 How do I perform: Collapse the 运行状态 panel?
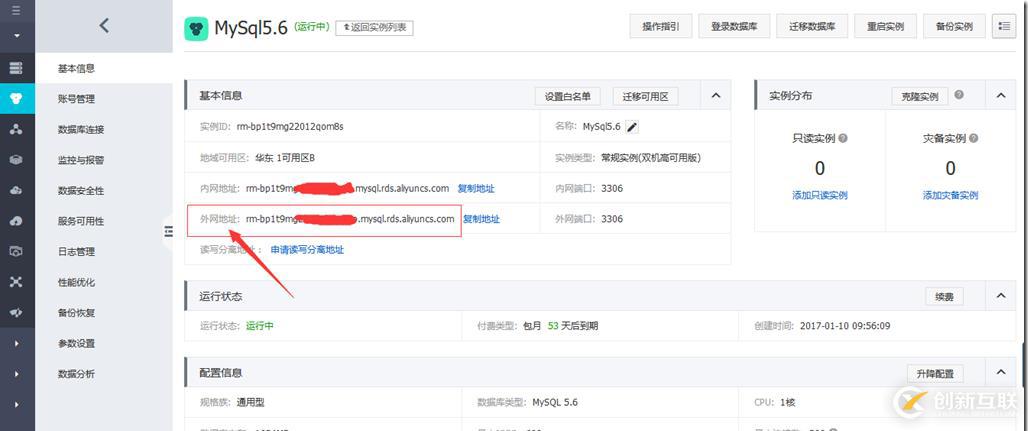1000,296
